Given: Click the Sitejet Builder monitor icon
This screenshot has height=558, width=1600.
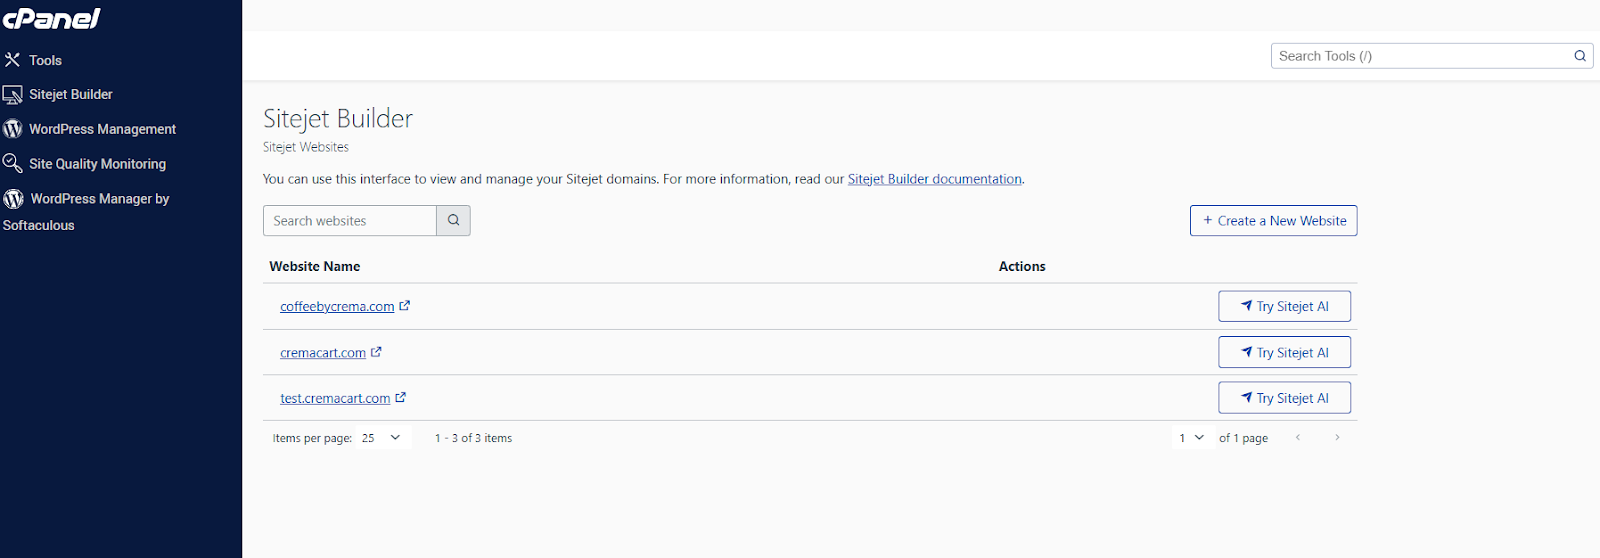Looking at the screenshot, I should (12, 95).
